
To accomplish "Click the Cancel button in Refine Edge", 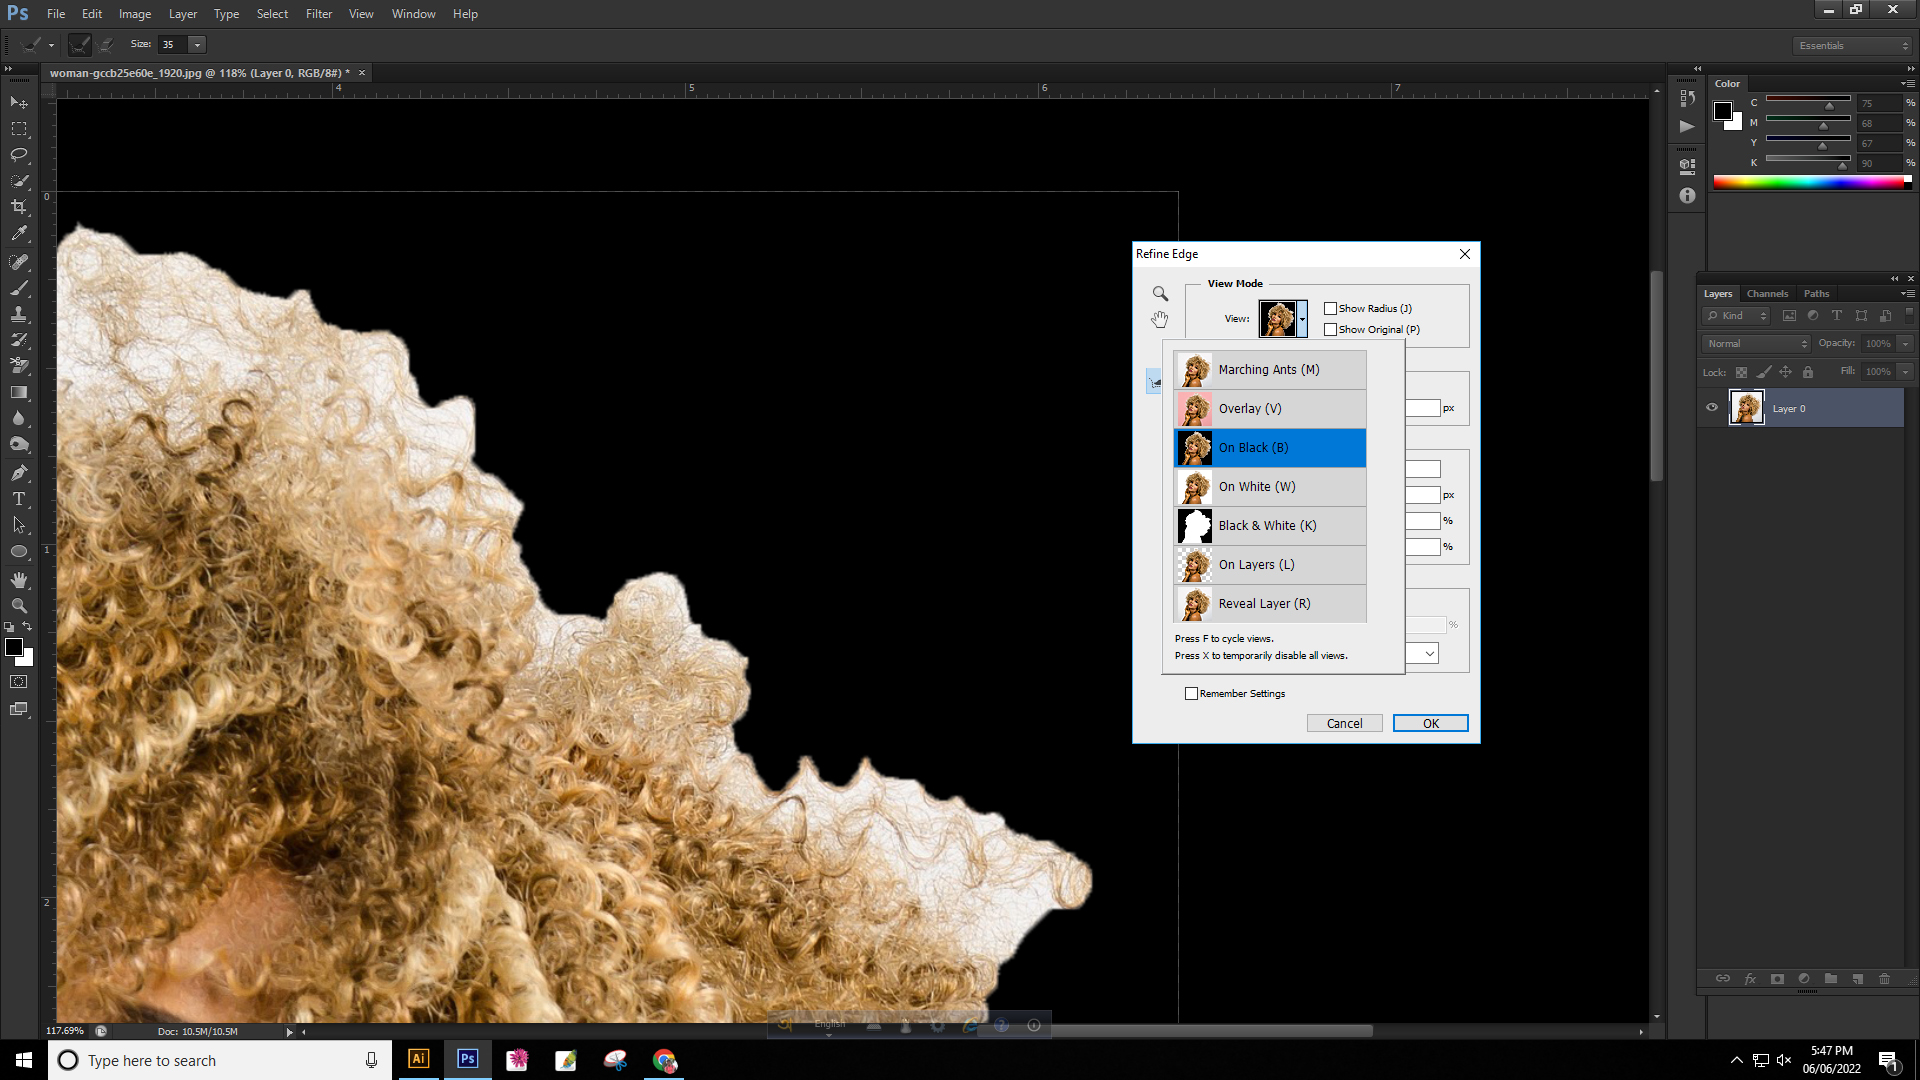I will coord(1344,724).
